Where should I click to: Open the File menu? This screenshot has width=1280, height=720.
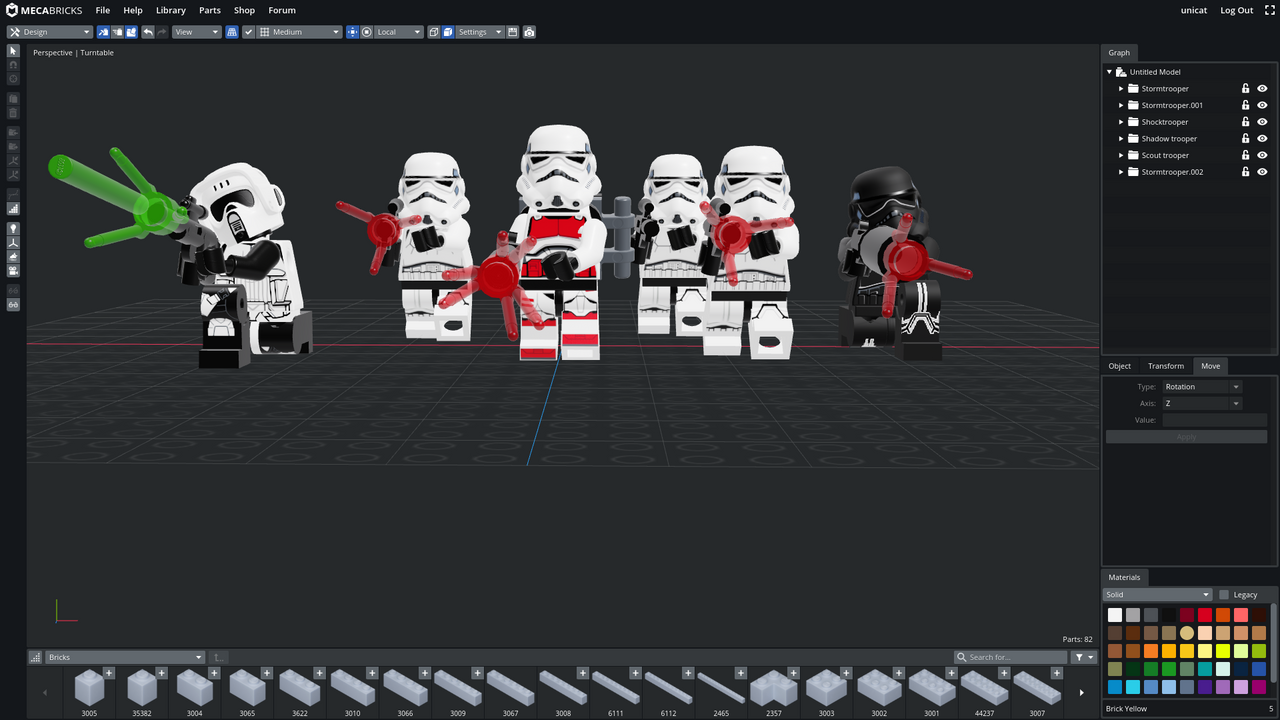(x=103, y=10)
